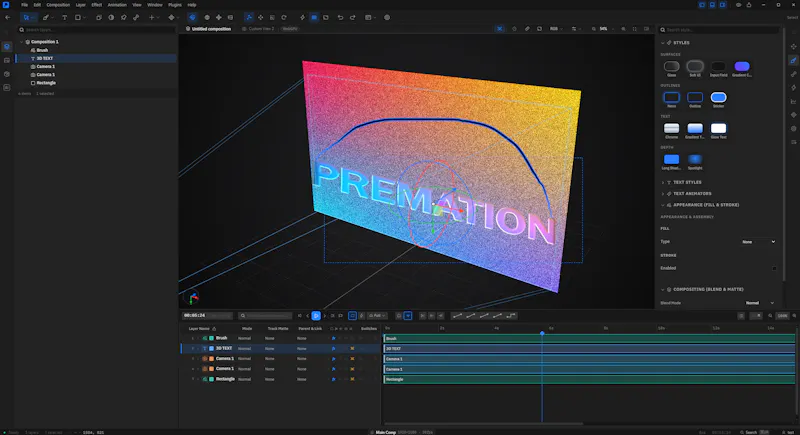Click the Search style input field

tap(718, 30)
